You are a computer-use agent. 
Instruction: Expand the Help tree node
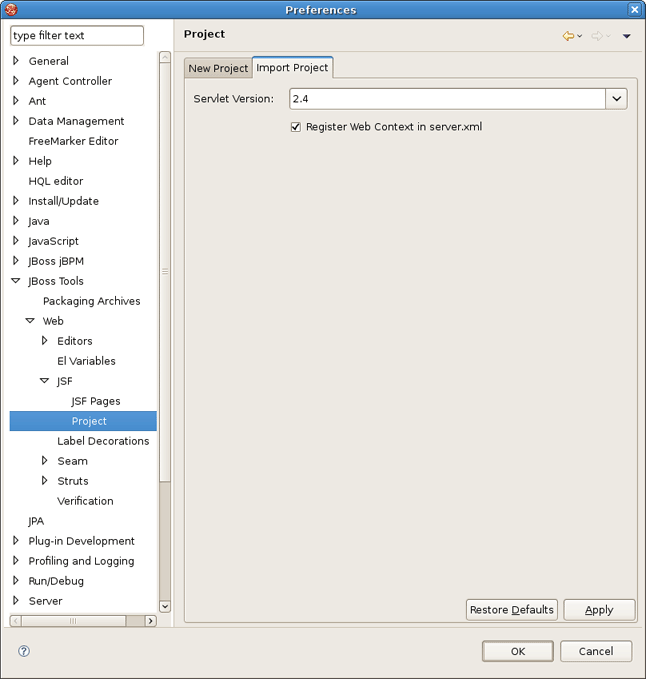click(16, 161)
